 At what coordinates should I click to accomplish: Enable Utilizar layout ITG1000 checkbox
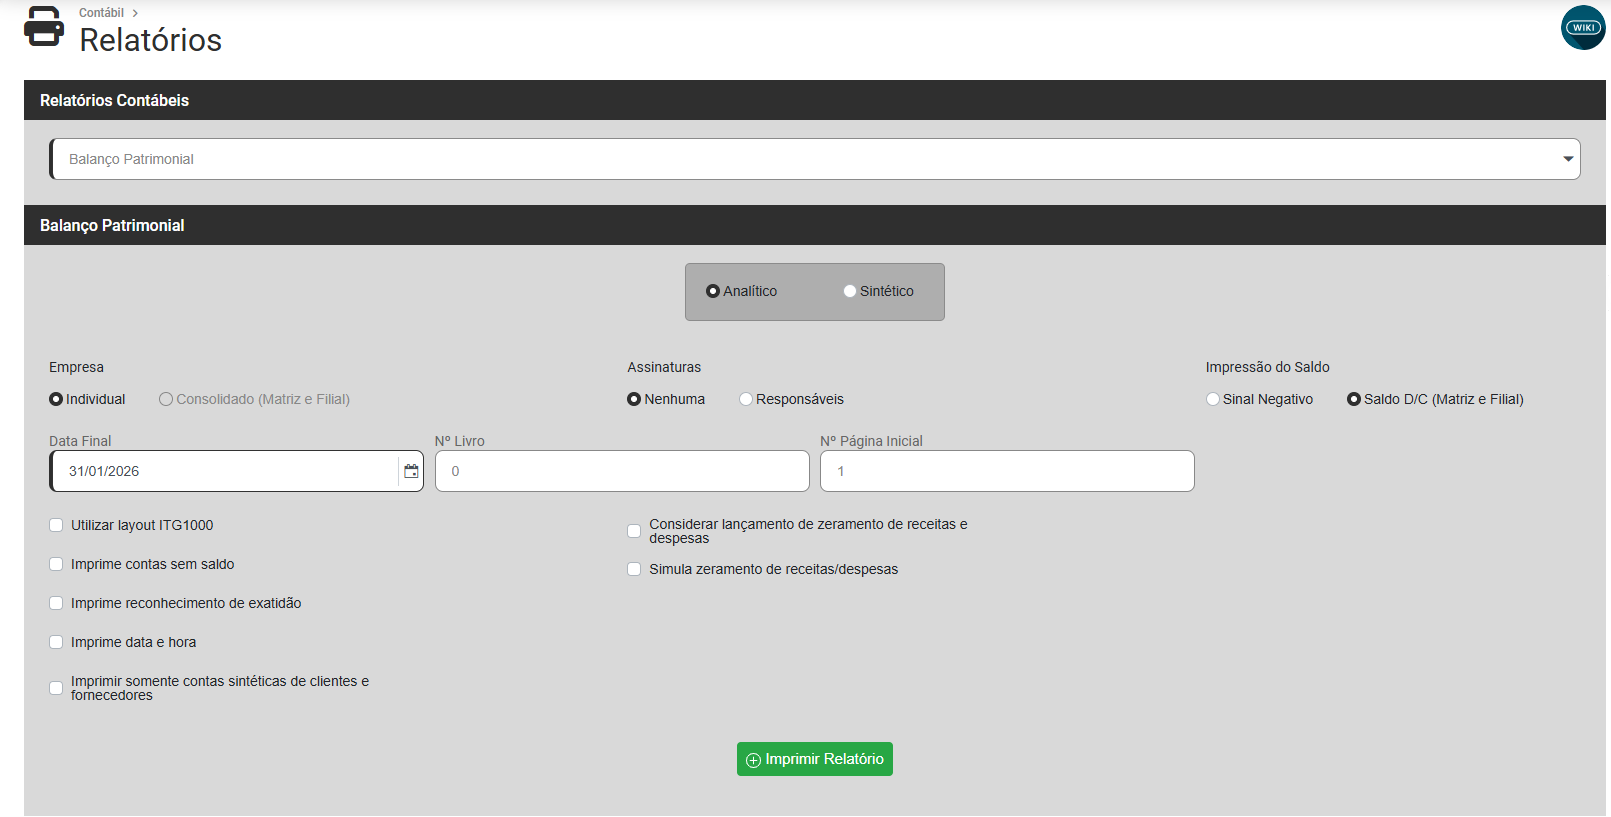point(56,525)
